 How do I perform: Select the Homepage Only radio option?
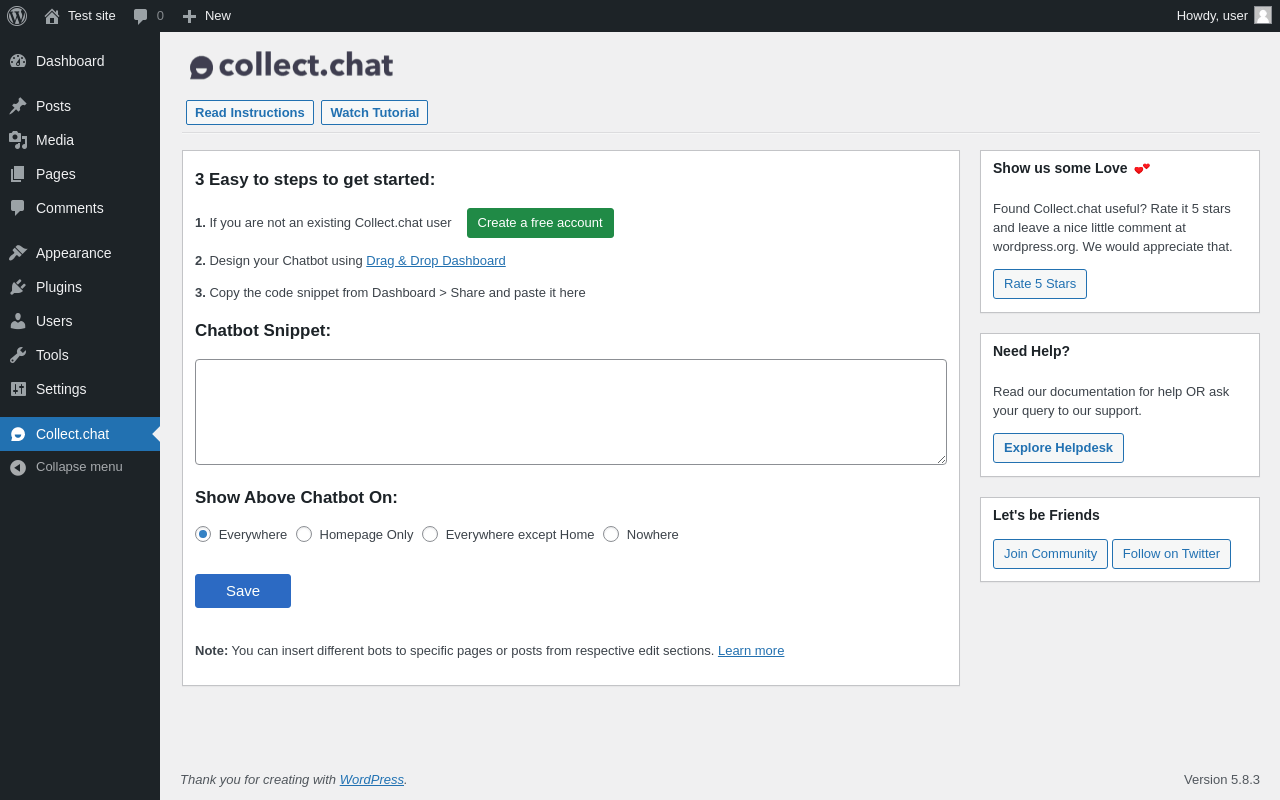pos(304,534)
